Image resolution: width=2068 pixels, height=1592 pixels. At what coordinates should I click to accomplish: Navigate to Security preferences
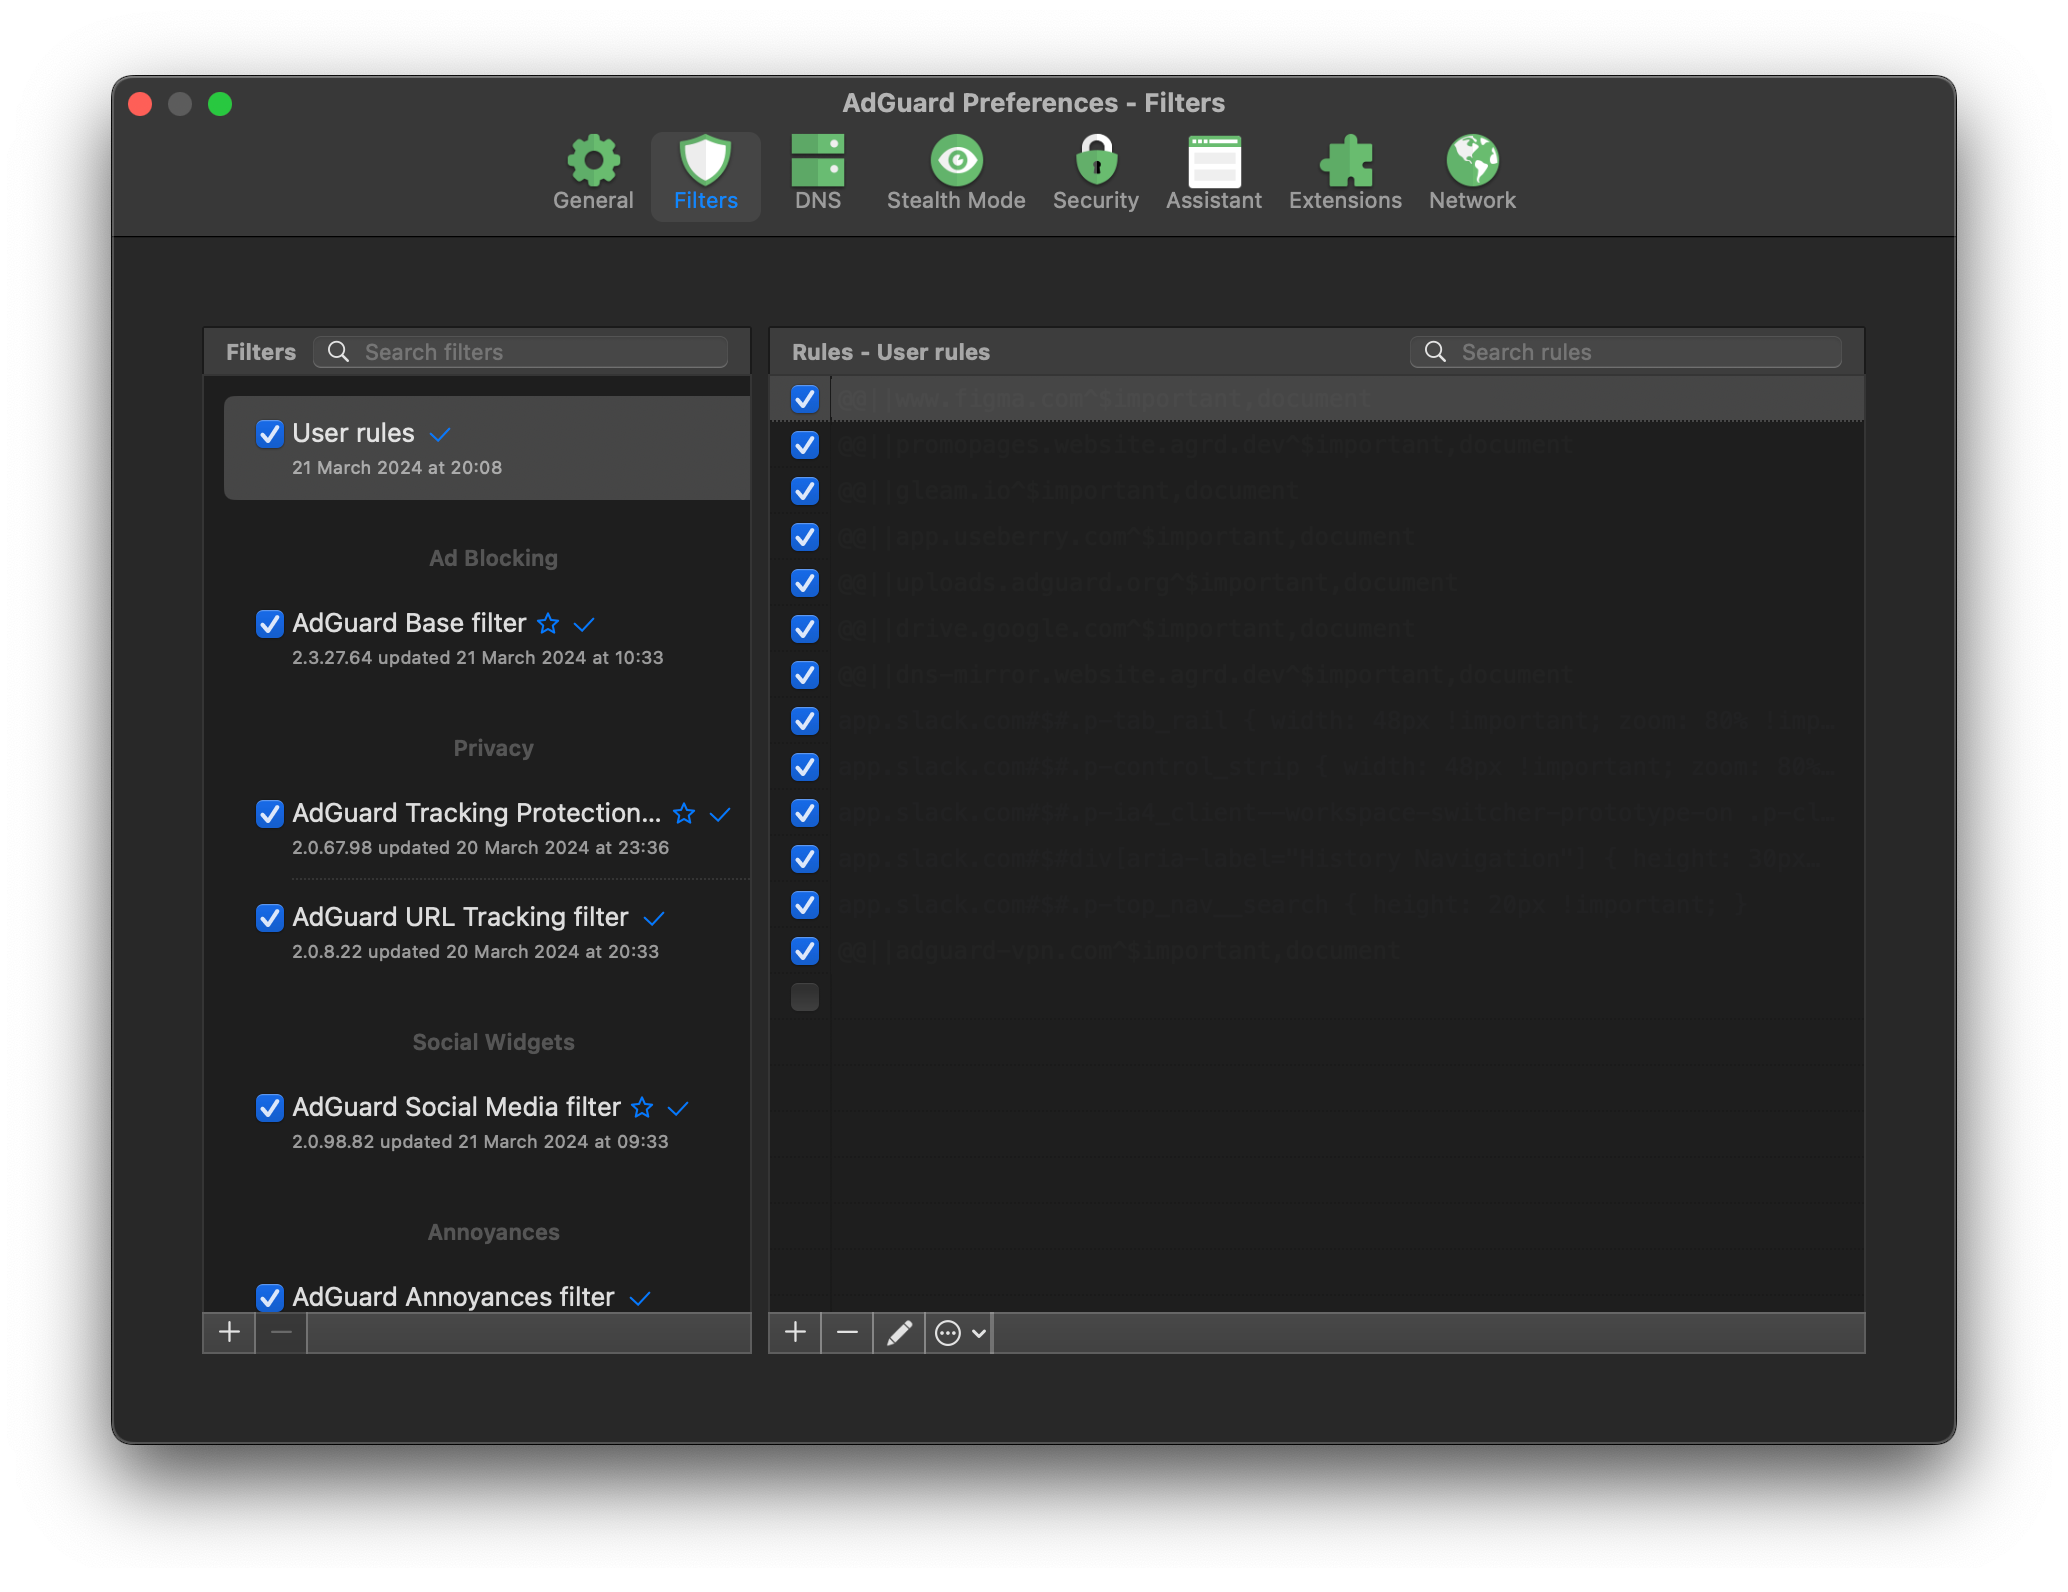(1093, 172)
